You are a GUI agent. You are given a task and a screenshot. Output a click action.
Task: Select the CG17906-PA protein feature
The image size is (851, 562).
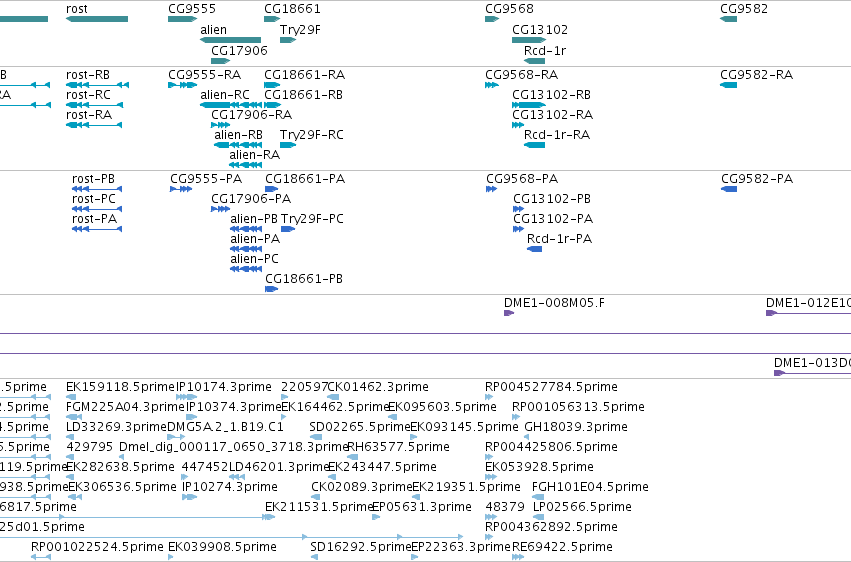coord(251,199)
